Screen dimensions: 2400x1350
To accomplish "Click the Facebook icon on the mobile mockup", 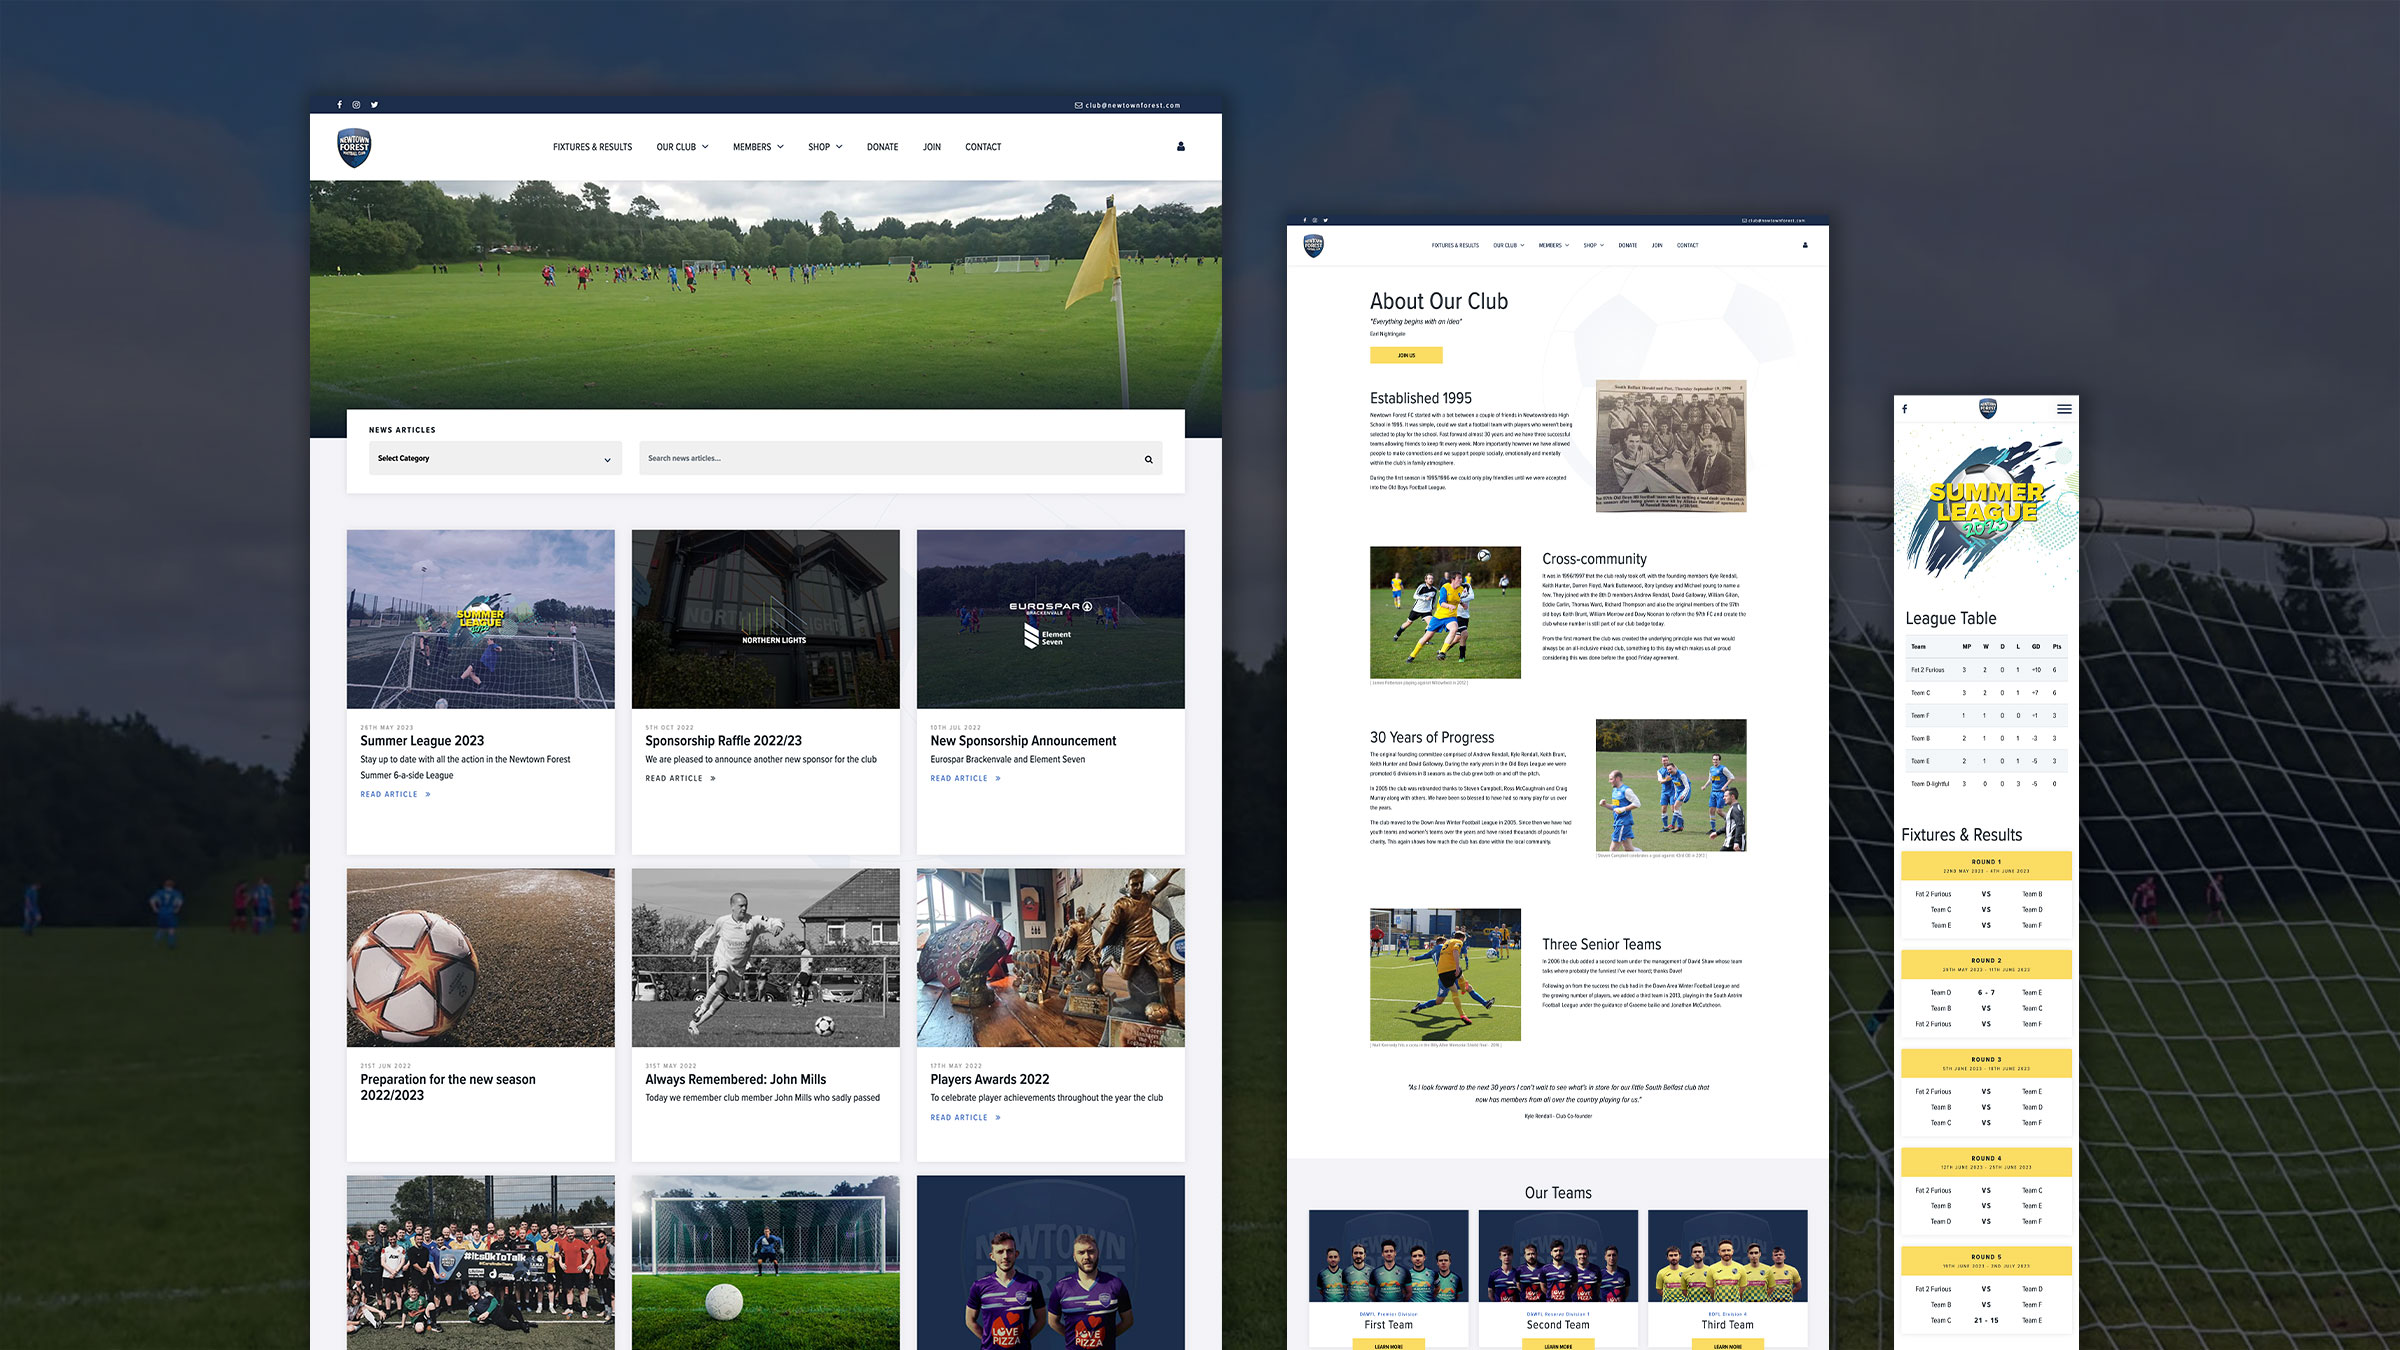I will (1905, 409).
